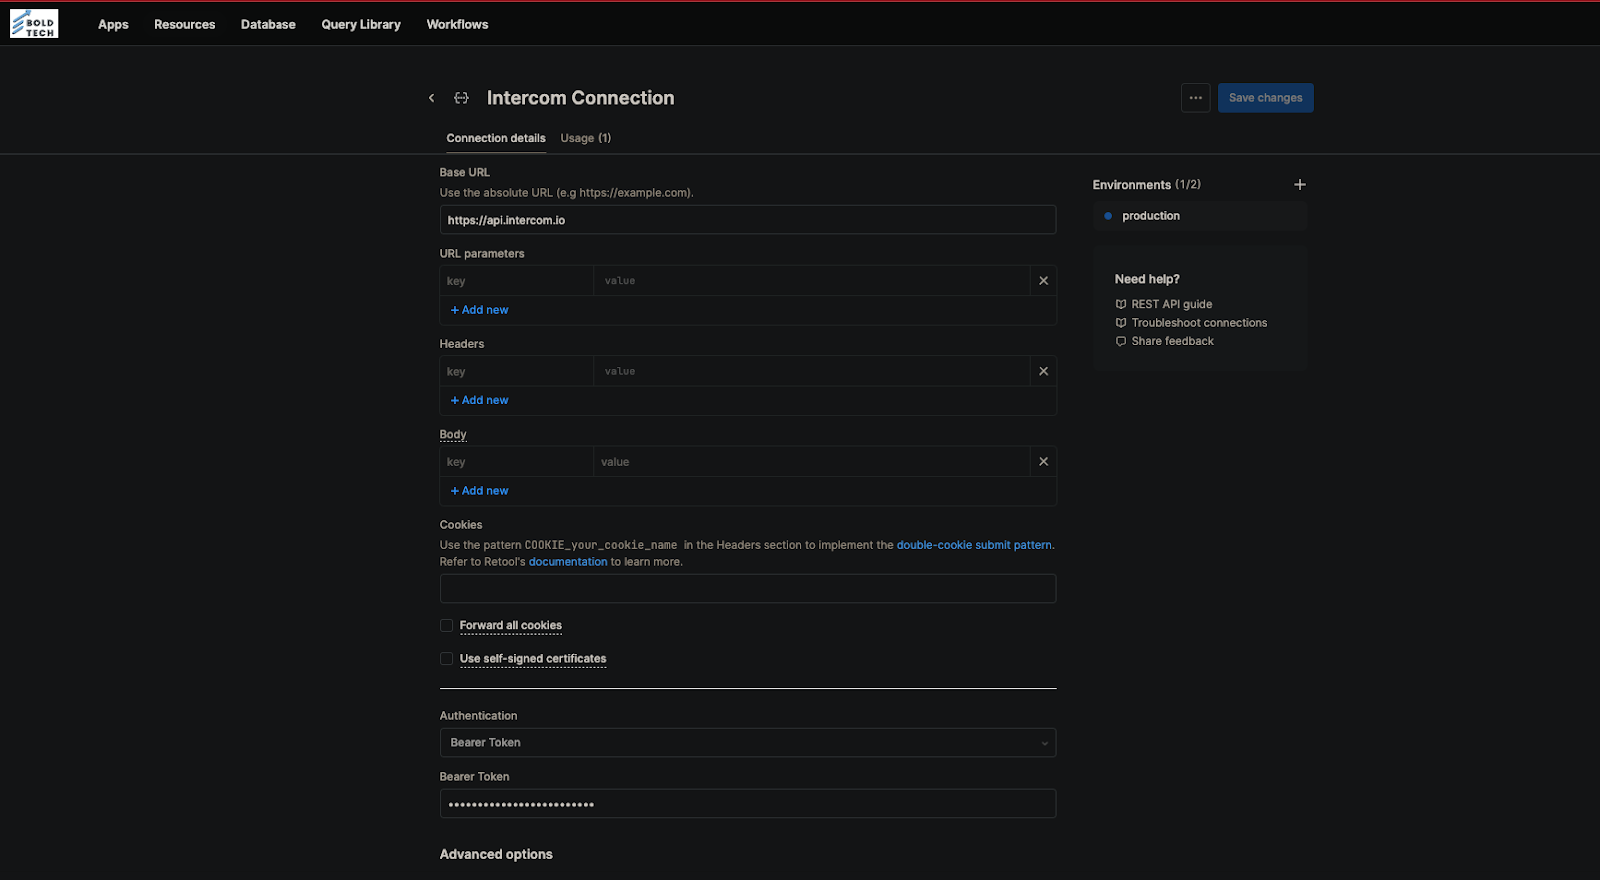The width and height of the screenshot is (1600, 880).
Task: Open Retool's documentation link
Action: point(568,562)
